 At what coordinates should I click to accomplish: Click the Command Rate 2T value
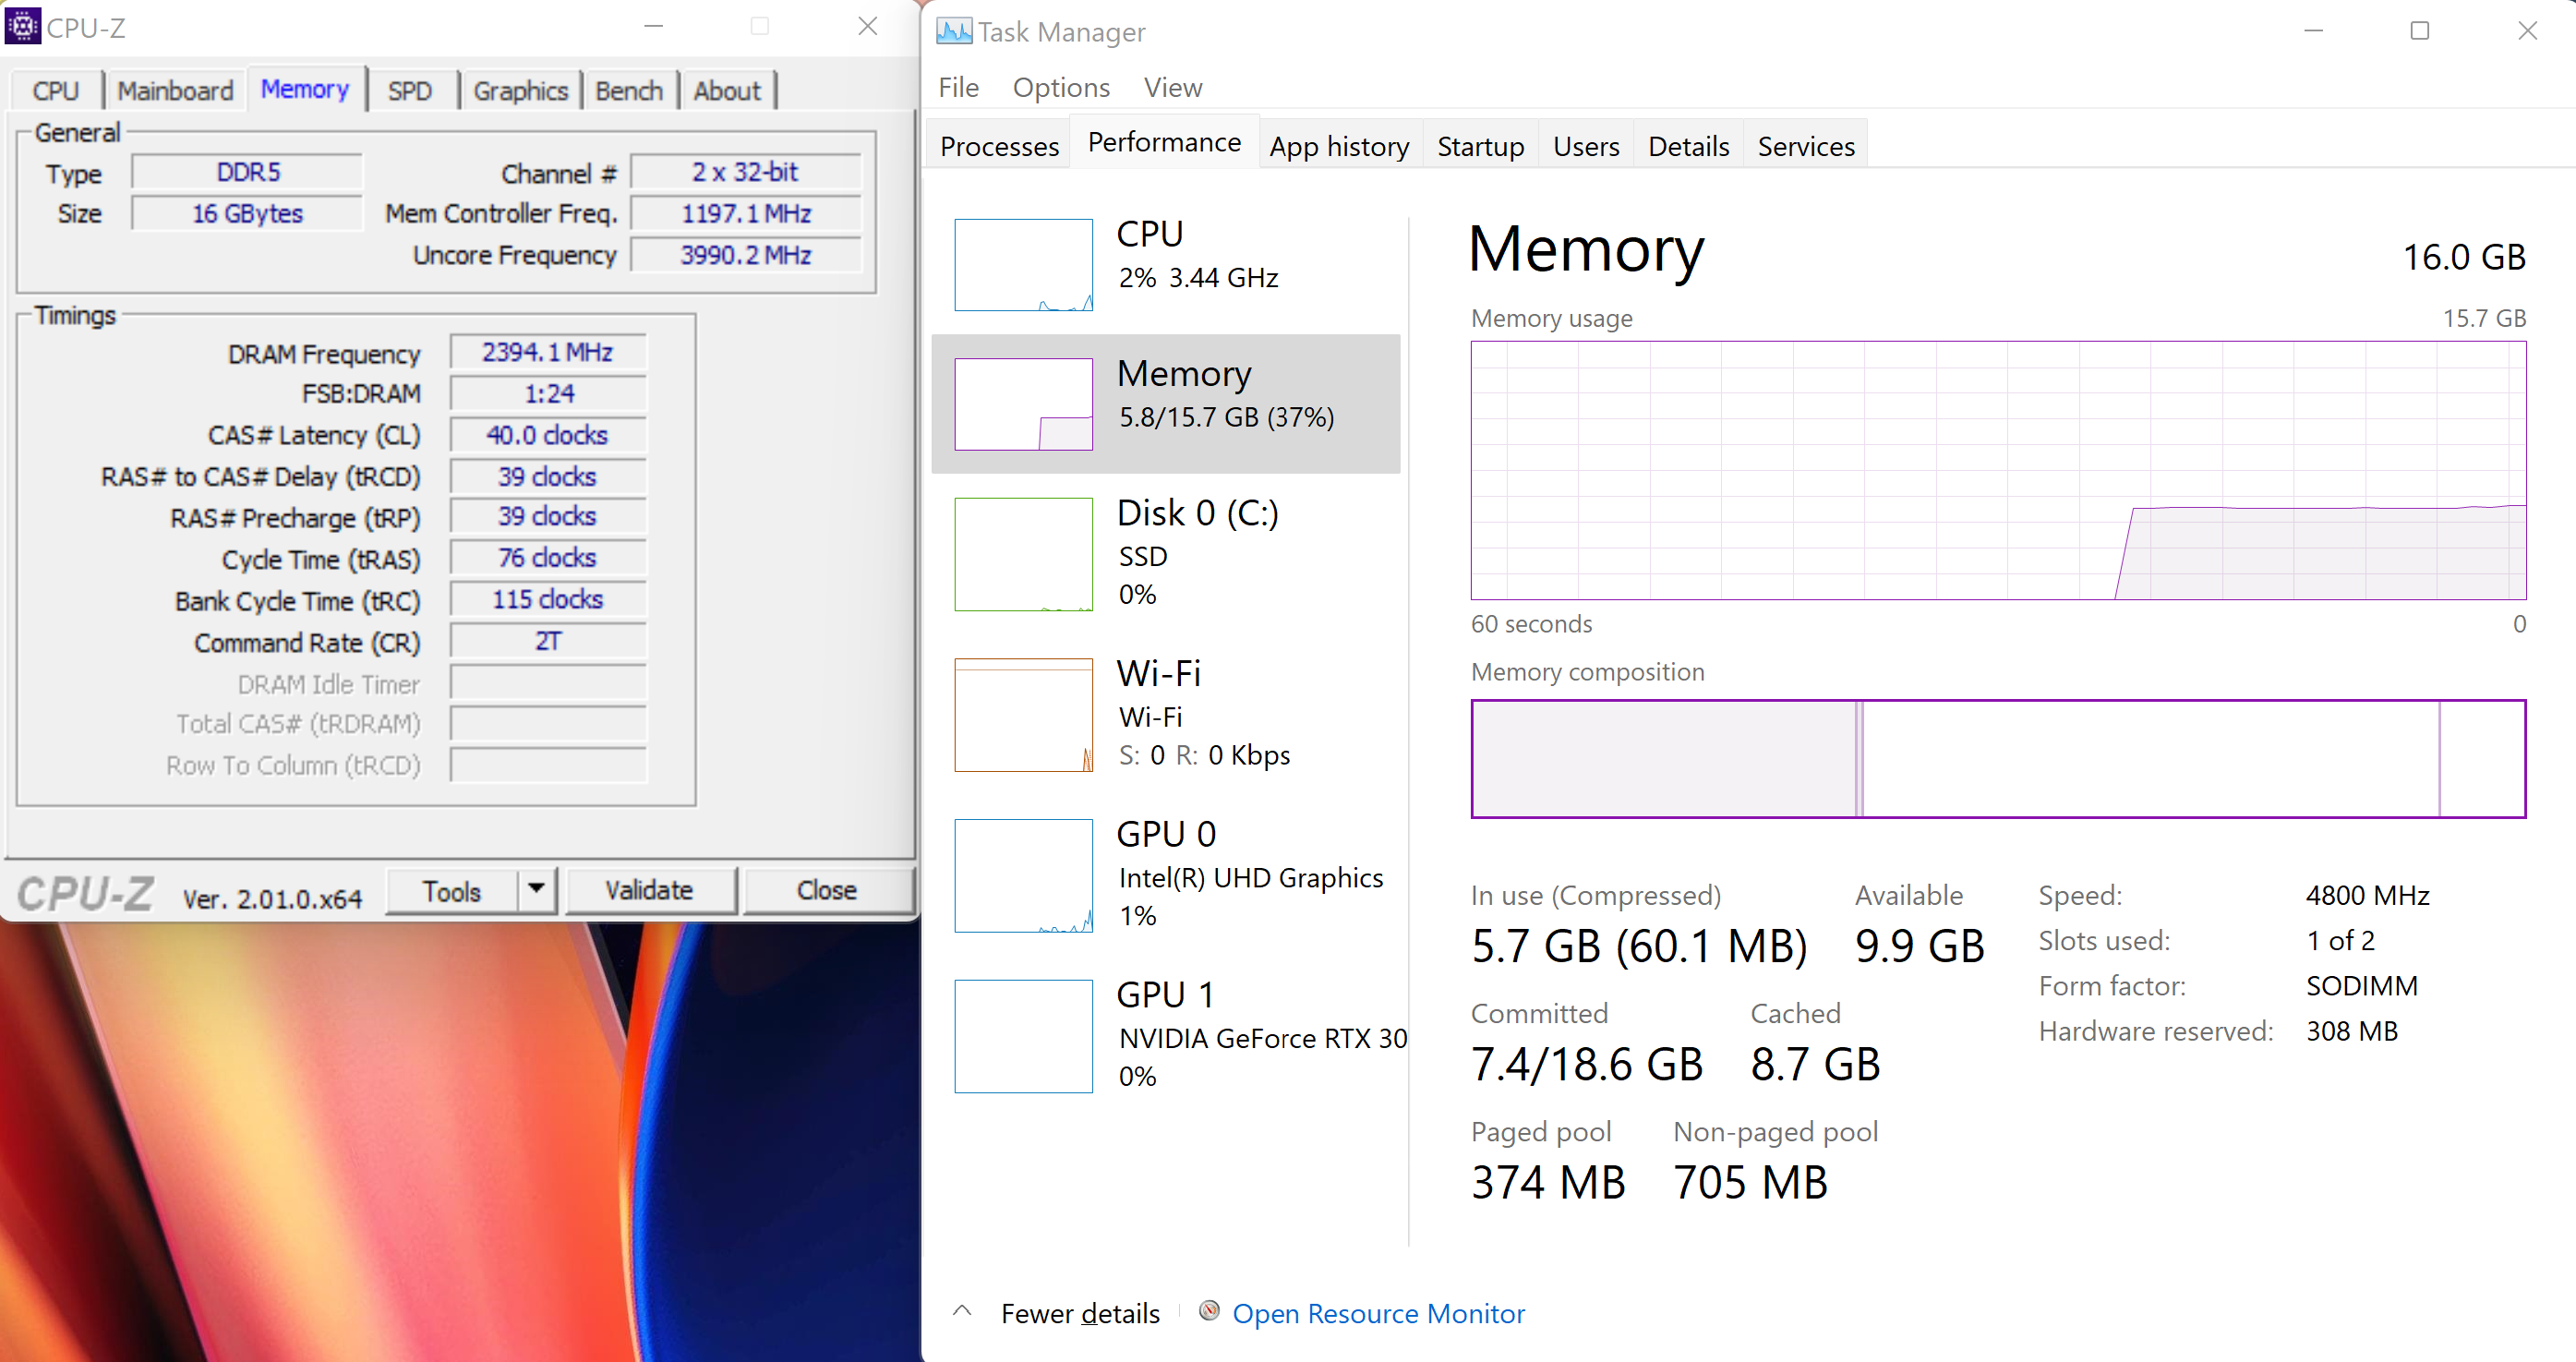coord(548,641)
